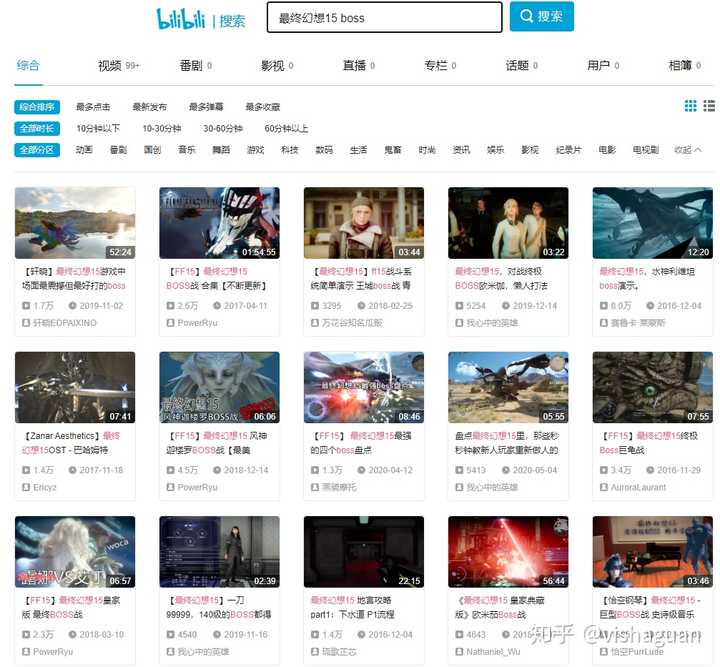This screenshot has width=720, height=667.
Task: Filter category to 生活
Action: [x=358, y=150]
